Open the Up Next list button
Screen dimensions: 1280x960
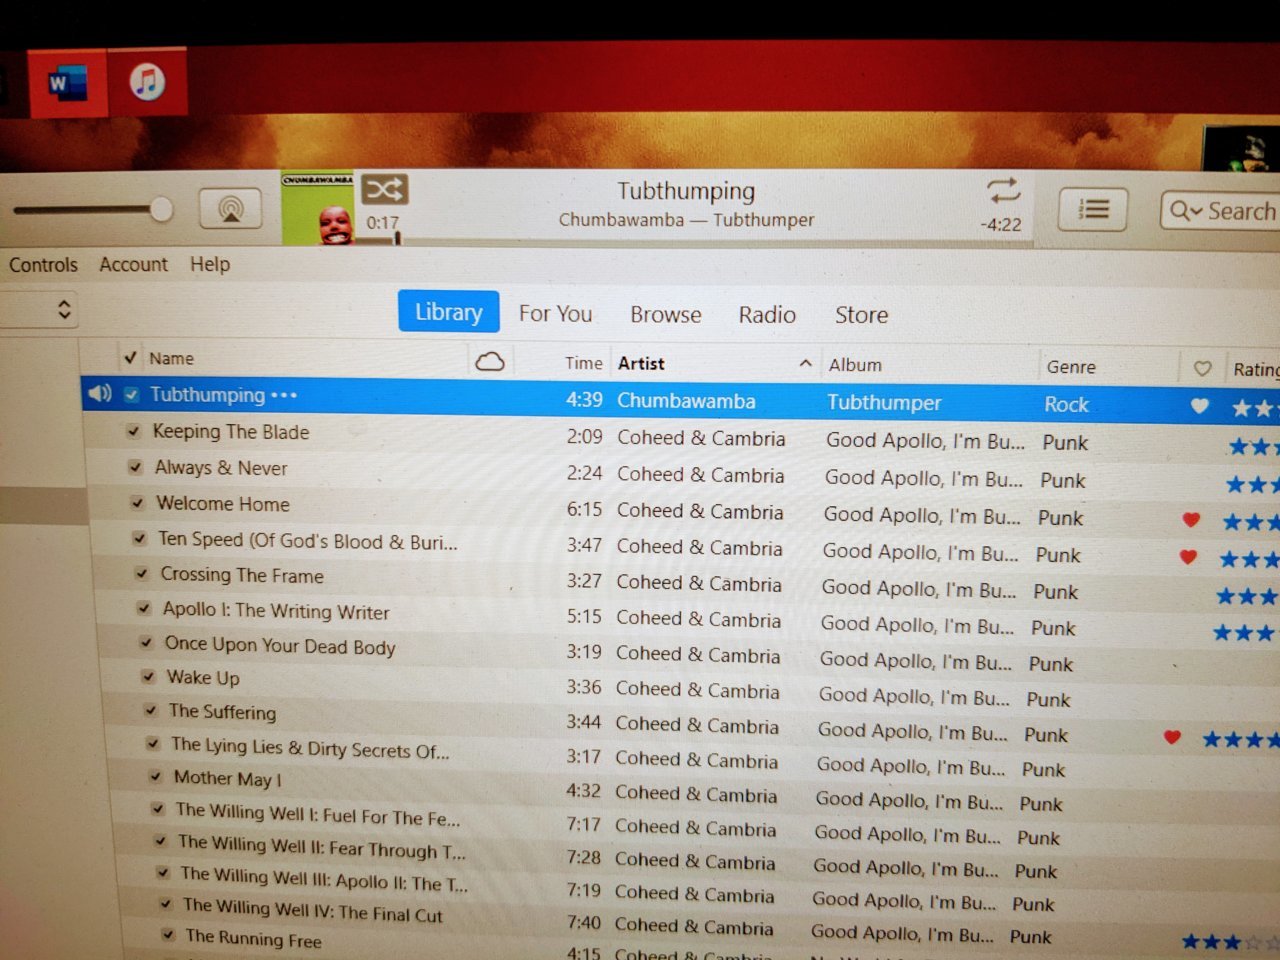click(1093, 210)
